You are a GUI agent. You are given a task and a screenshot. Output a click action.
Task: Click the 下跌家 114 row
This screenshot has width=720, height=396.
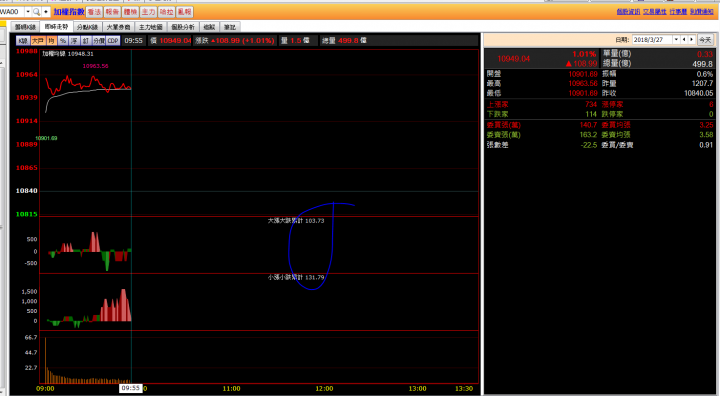pyautogui.click(x=542, y=114)
